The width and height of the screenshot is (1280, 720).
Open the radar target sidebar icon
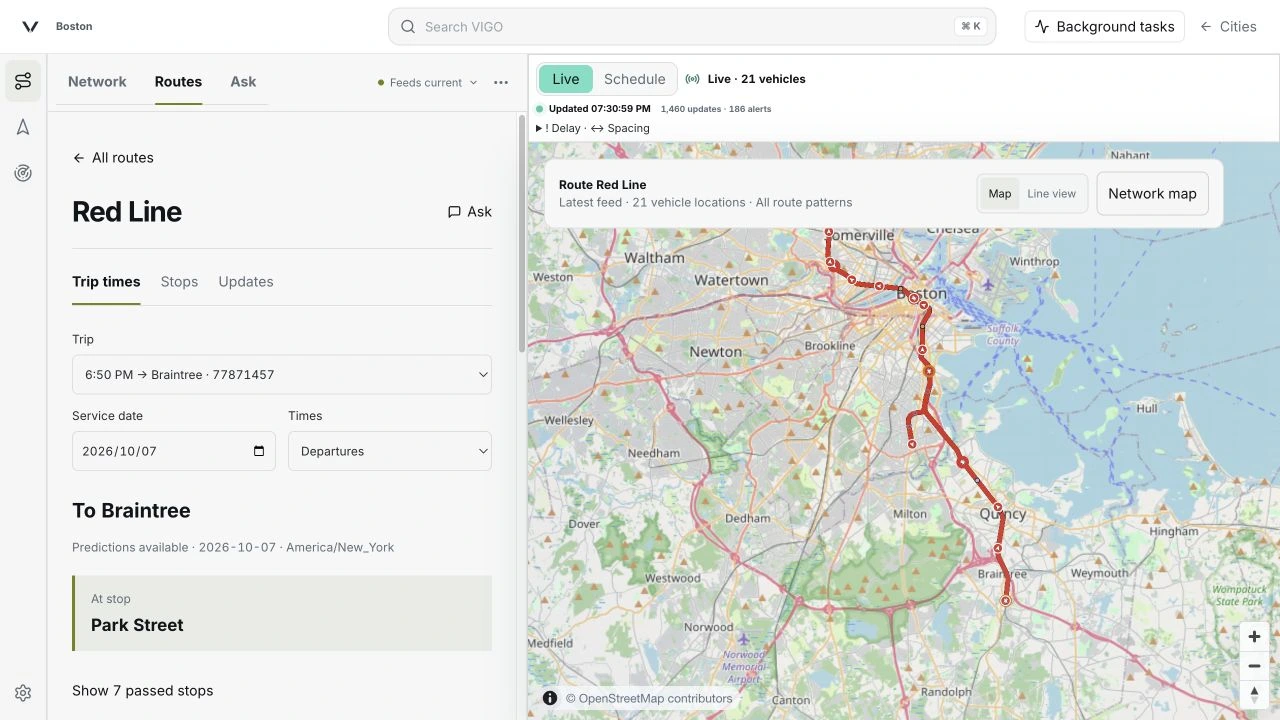(x=23, y=173)
